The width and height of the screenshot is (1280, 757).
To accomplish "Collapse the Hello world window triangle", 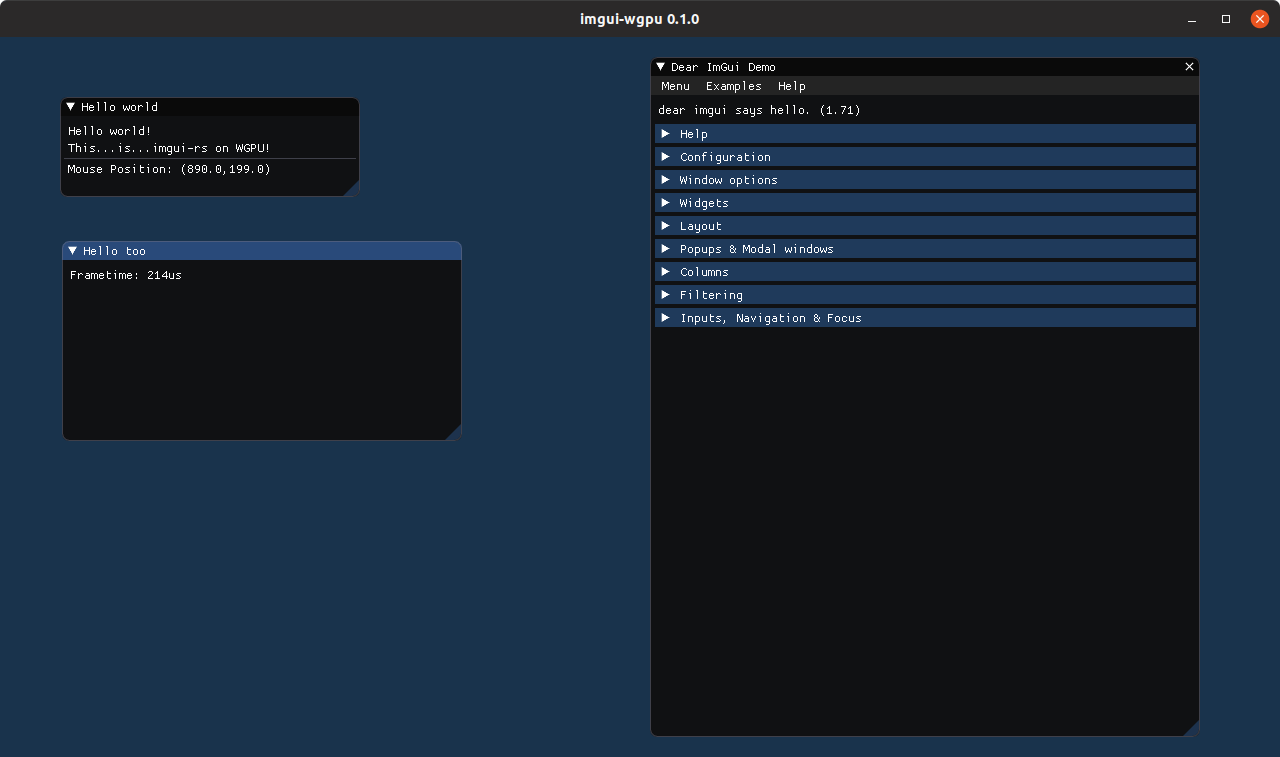I will click(71, 107).
